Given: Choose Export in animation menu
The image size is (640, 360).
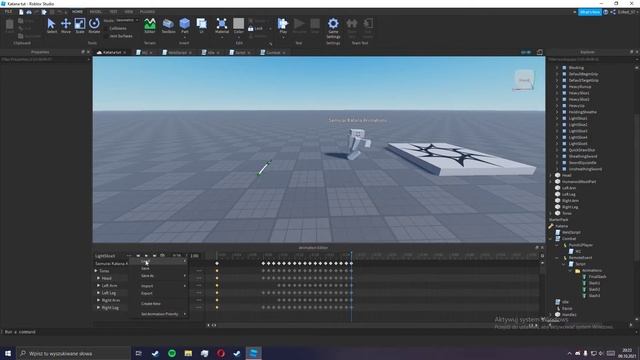Looking at the screenshot, I should [x=147, y=293].
